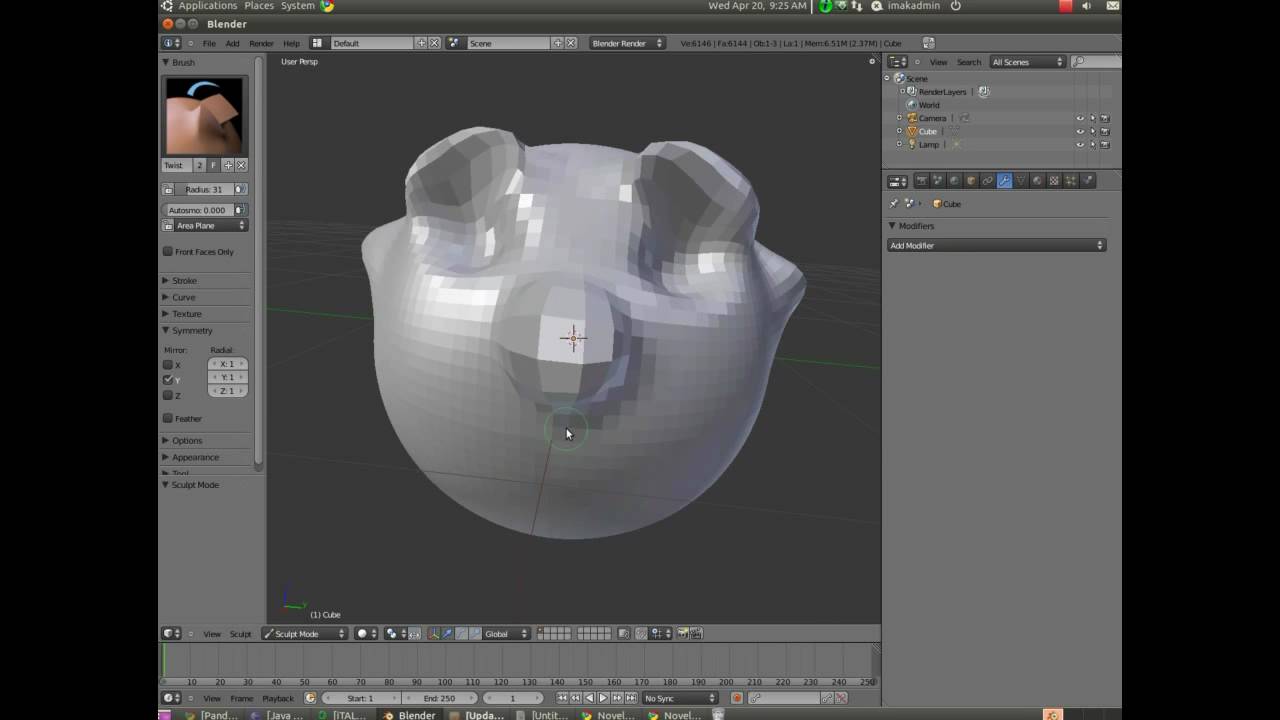The width and height of the screenshot is (1280, 720).
Task: Open the Scene properties tab icon
Action: point(938,181)
